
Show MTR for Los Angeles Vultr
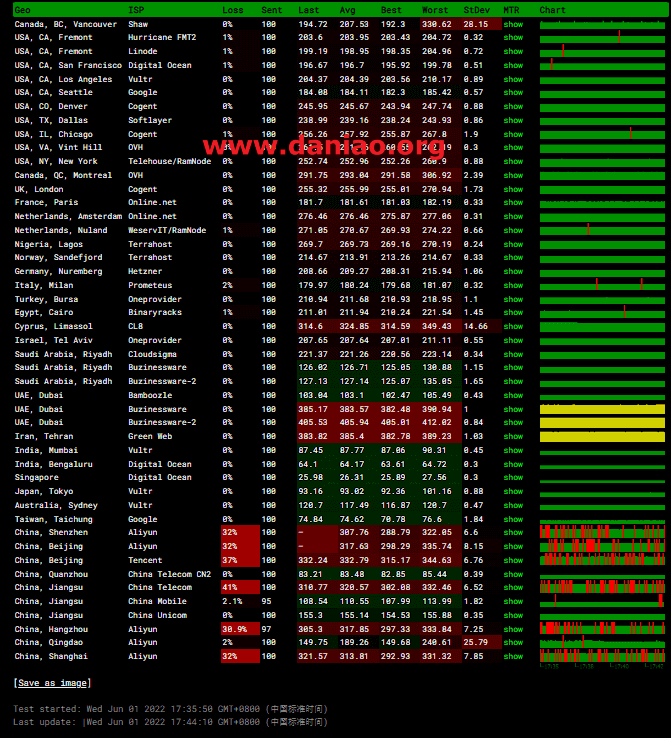tap(513, 80)
